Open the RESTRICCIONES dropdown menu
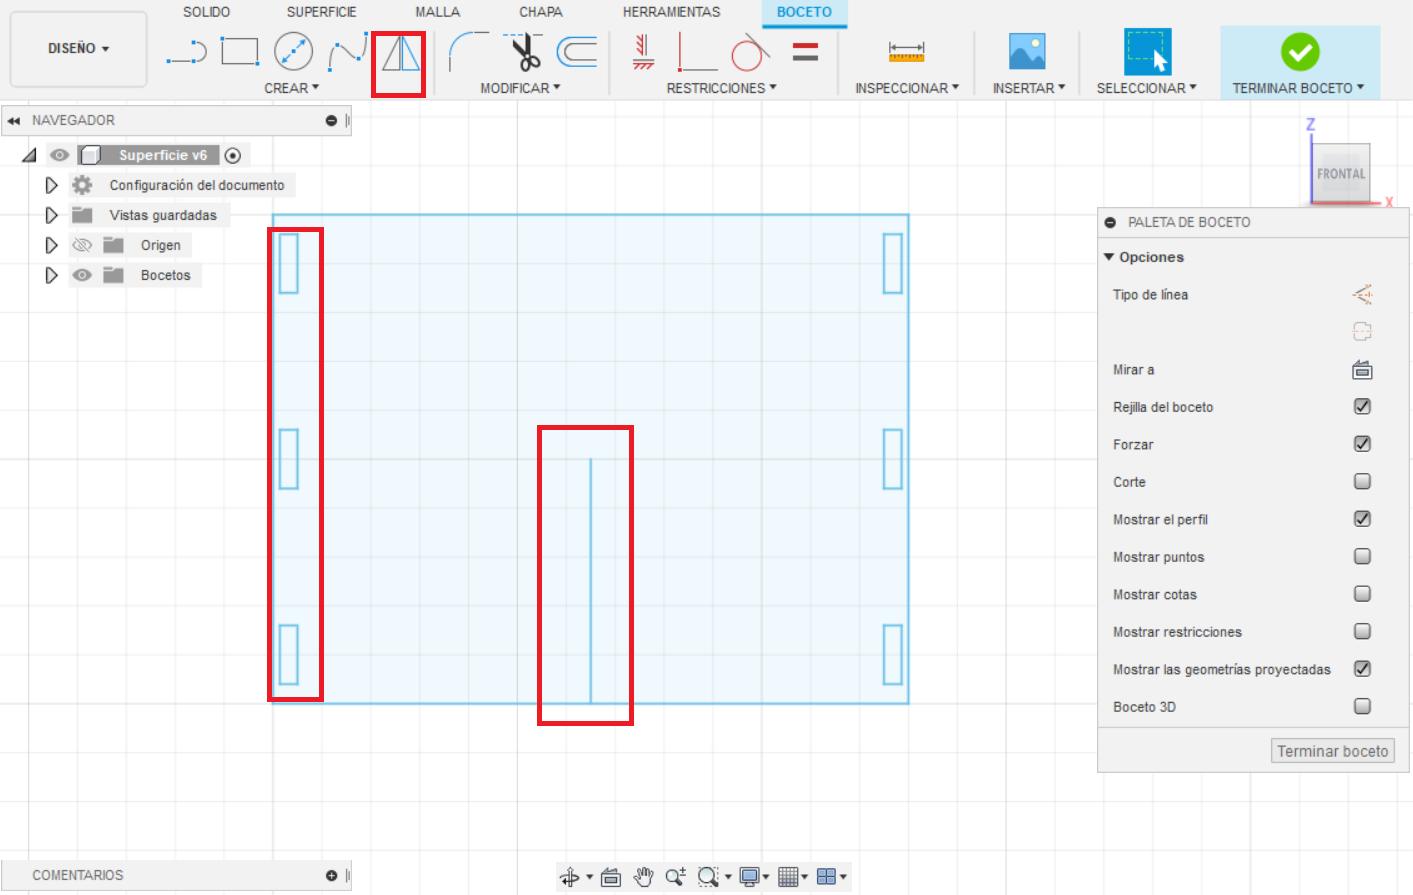 721,88
